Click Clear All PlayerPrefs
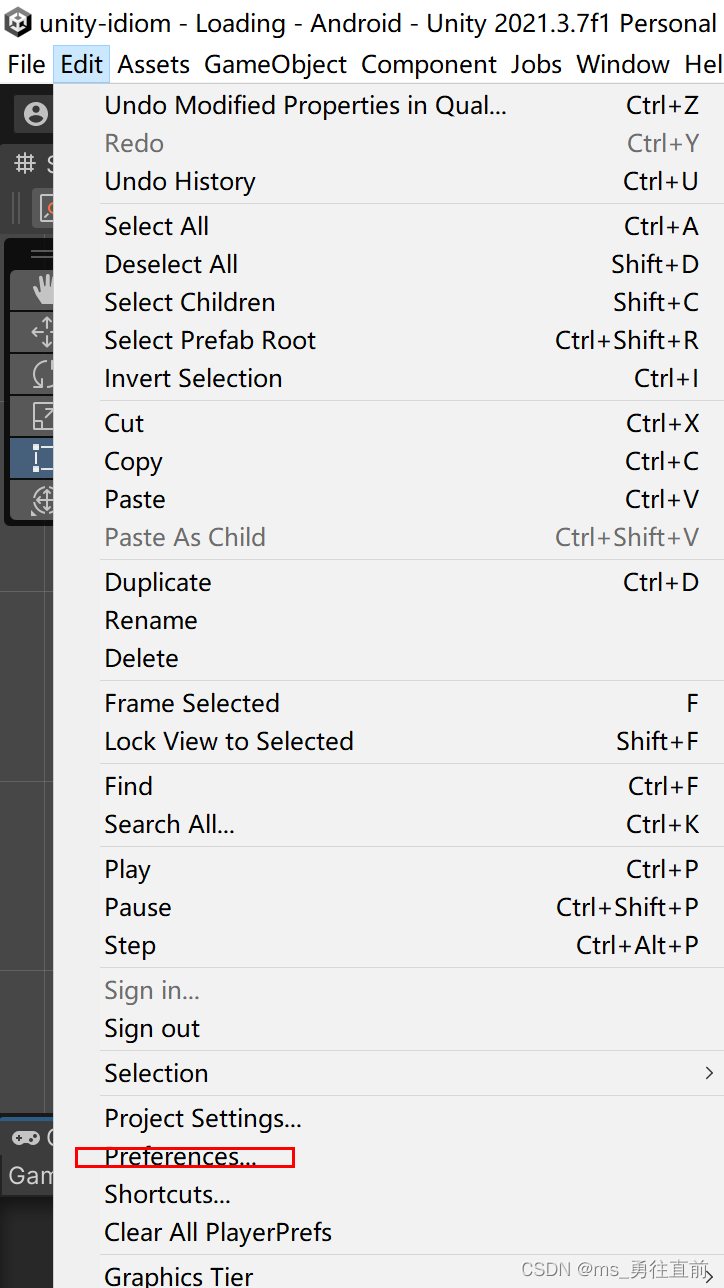724x1288 pixels. [x=218, y=1233]
